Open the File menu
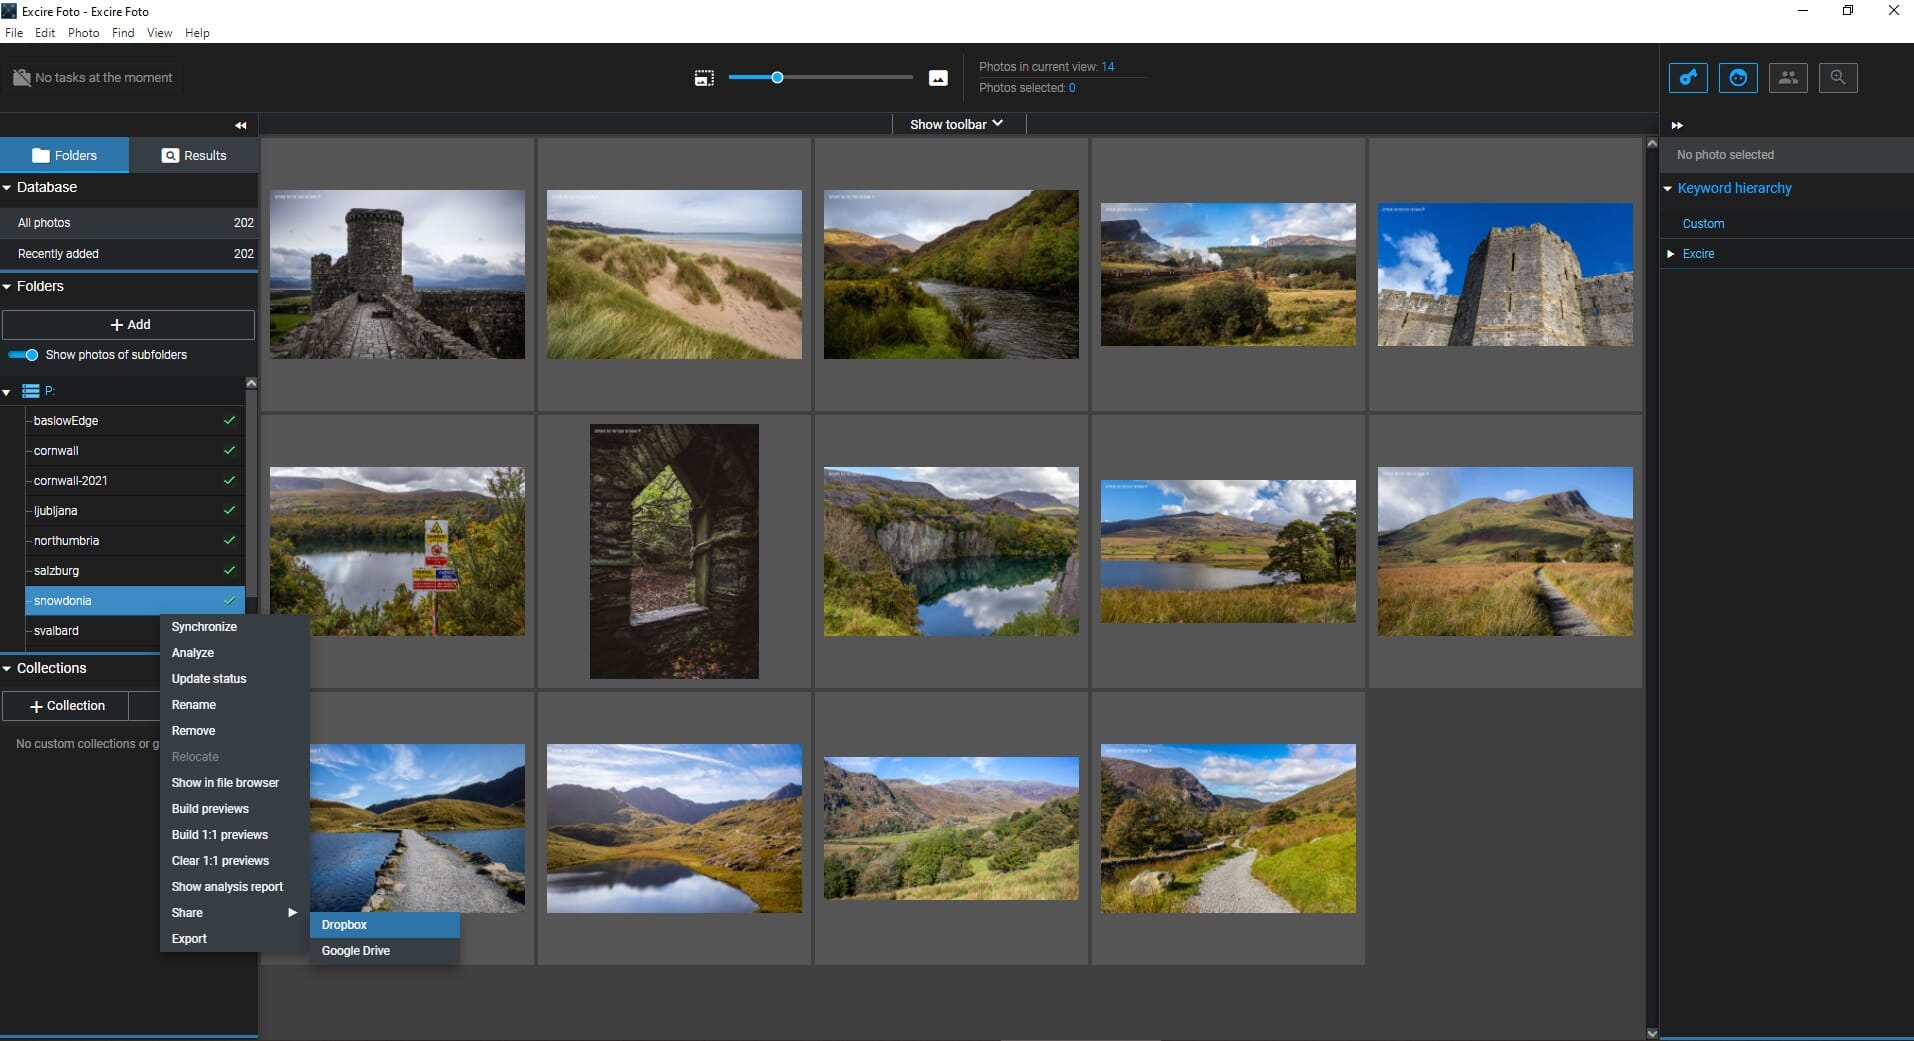Viewport: 1914px width, 1041px height. (x=14, y=33)
